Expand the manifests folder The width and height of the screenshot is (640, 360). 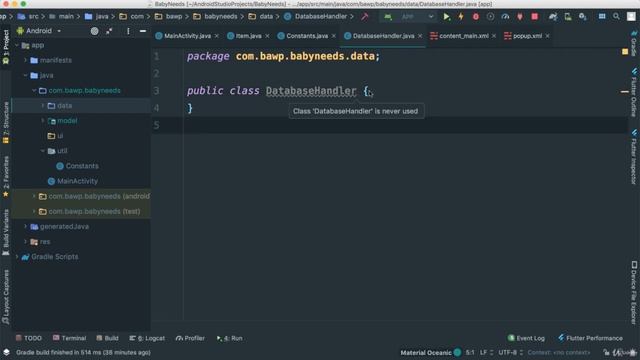click(x=25, y=60)
